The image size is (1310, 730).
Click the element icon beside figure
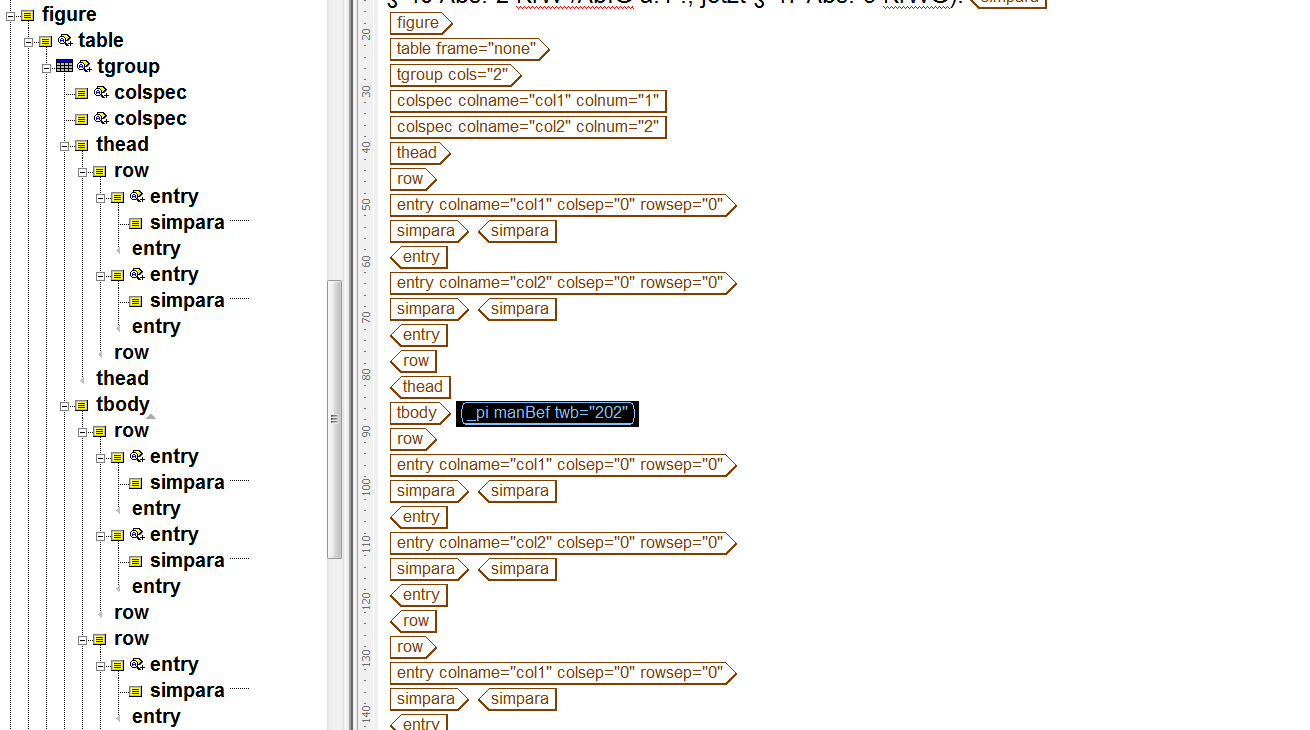click(25, 14)
